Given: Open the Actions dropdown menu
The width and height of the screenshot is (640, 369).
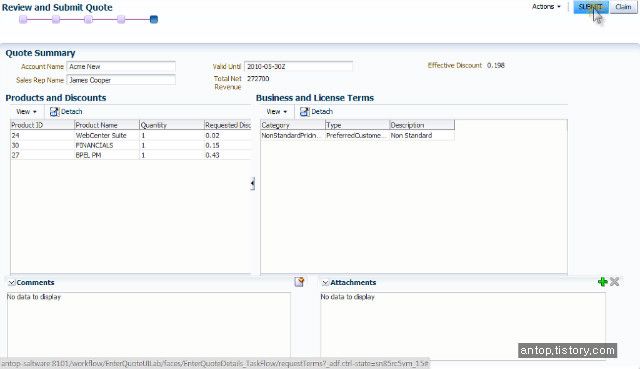Looking at the screenshot, I should click(546, 7).
